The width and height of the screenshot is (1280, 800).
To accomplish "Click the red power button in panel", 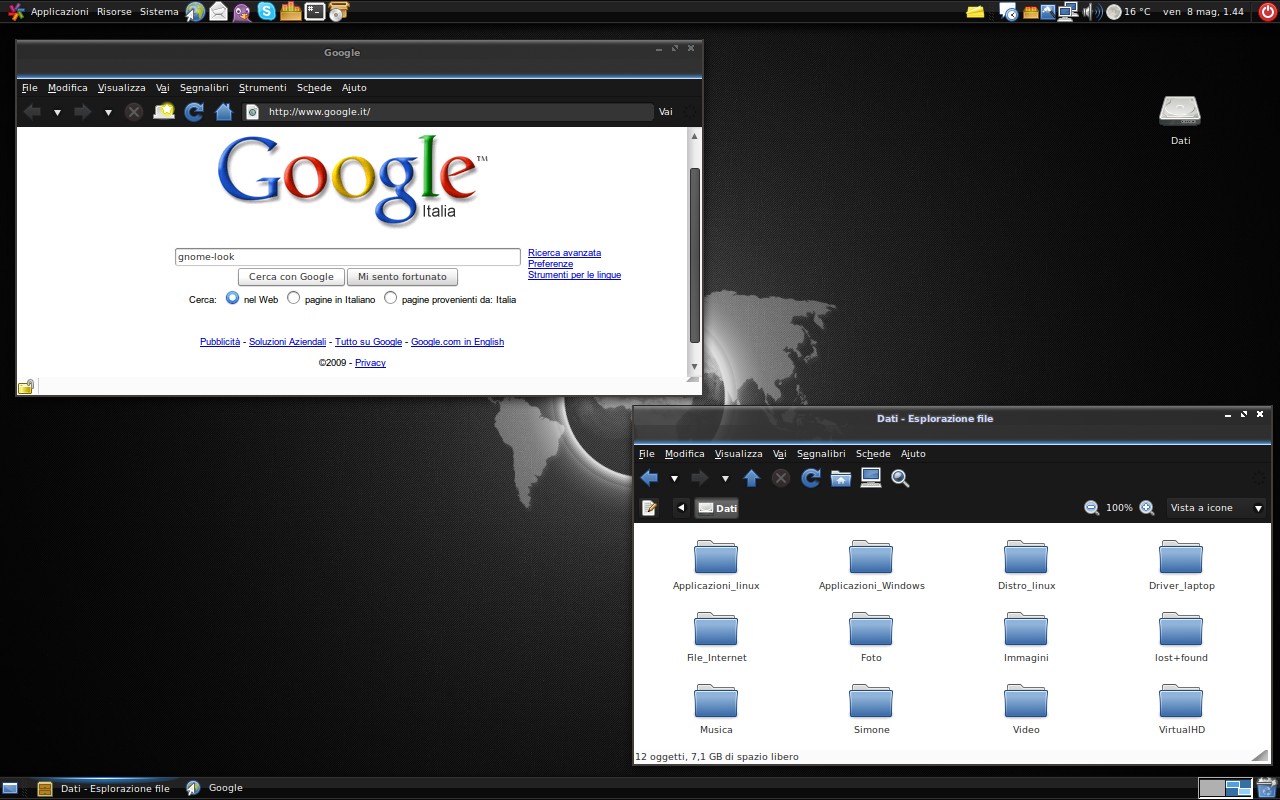I will (x=1268, y=12).
